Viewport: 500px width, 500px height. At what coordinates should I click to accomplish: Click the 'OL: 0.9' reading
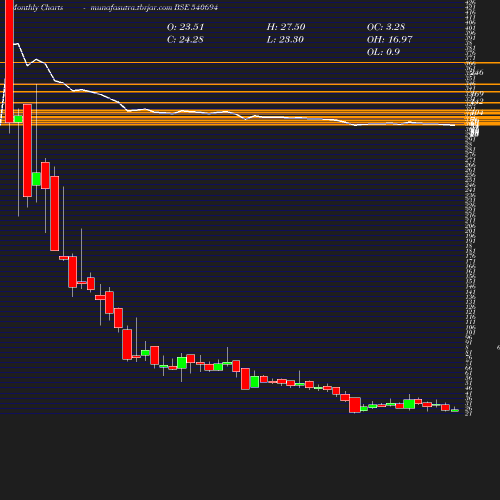coord(383,52)
